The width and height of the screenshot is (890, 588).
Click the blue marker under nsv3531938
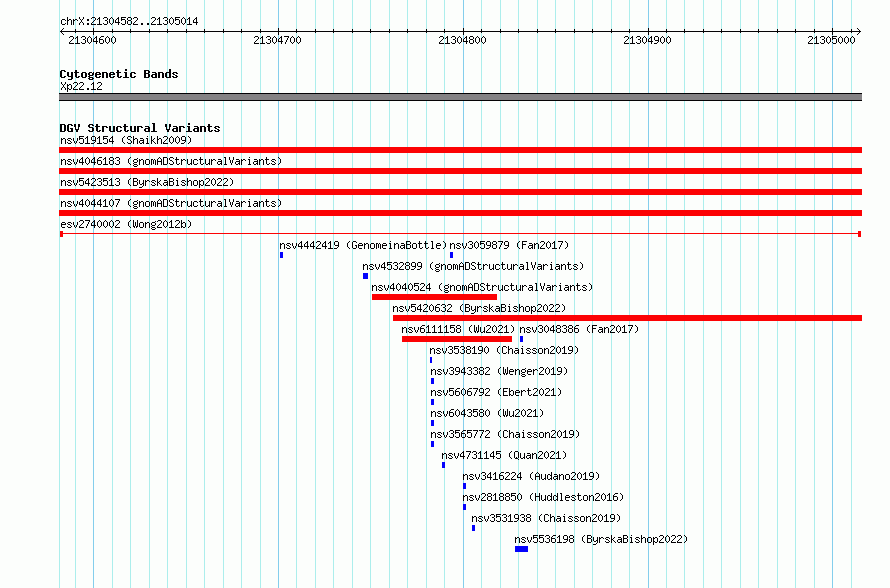[x=473, y=528]
